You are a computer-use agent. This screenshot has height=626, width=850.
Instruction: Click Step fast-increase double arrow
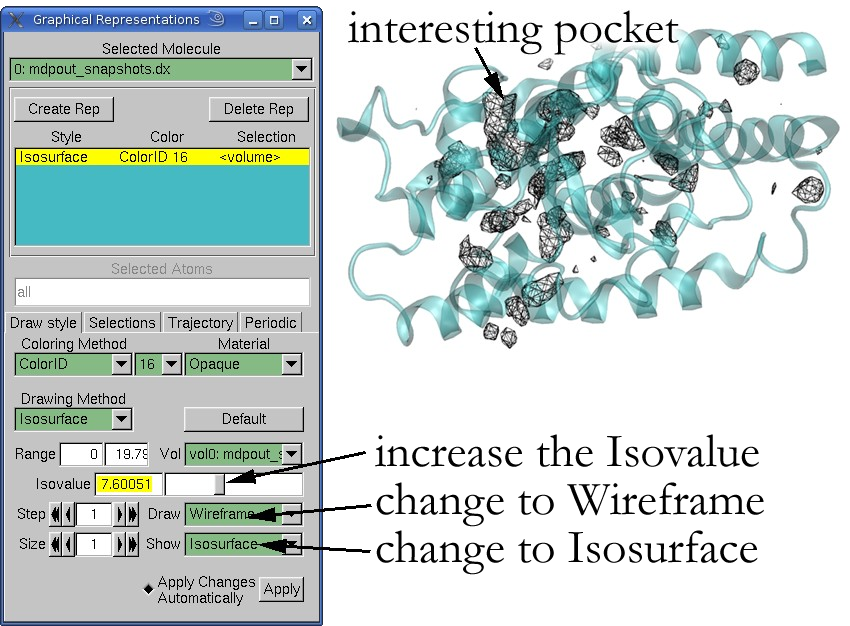coord(132,514)
